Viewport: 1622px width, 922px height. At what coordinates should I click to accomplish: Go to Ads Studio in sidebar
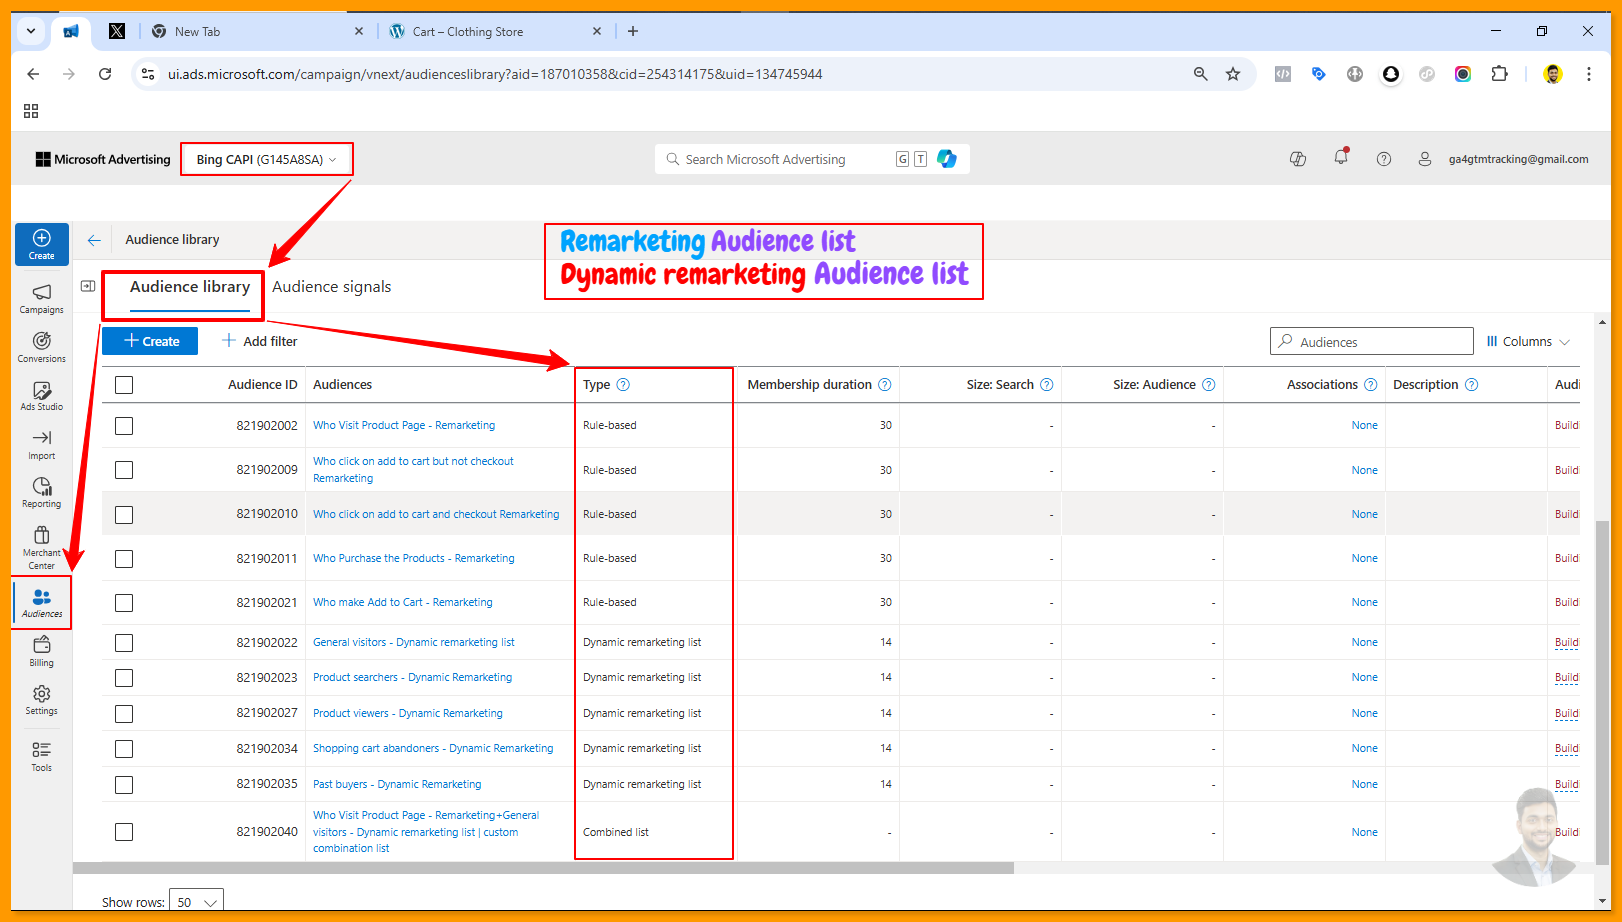pos(41,395)
